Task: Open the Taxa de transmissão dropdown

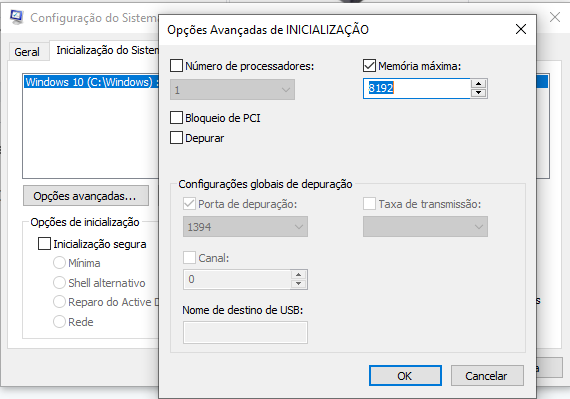Action: 425,227
